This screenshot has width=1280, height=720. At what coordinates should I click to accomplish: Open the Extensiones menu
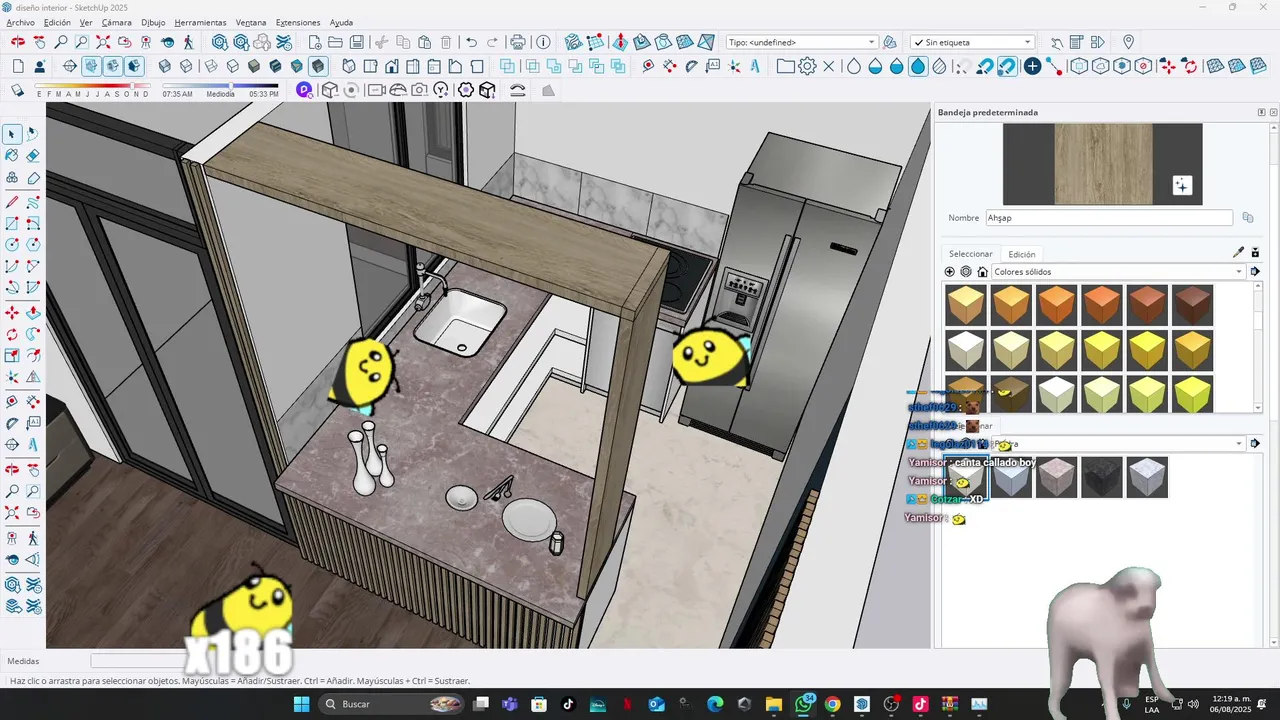click(298, 22)
